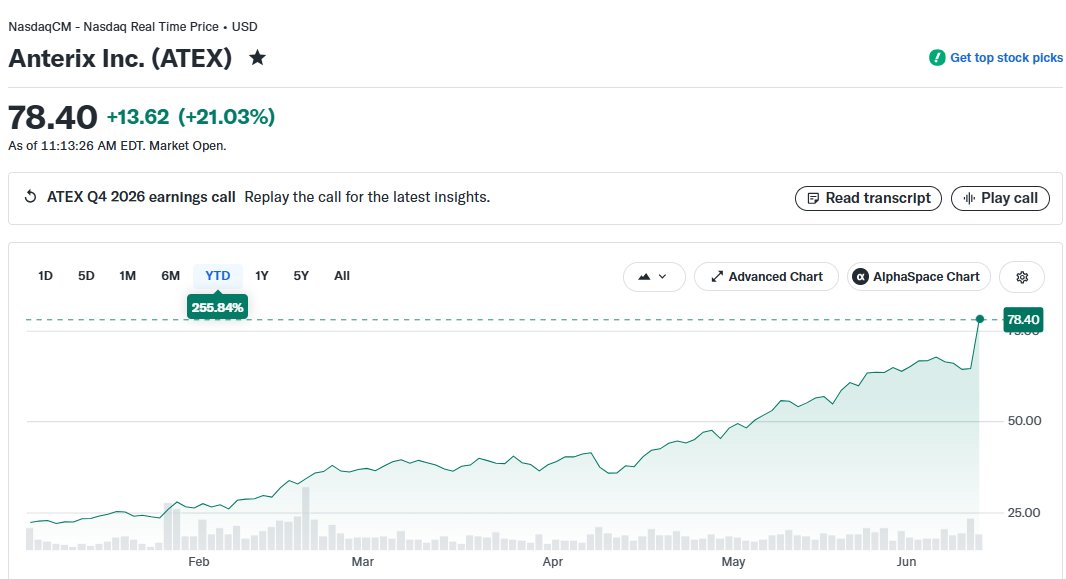1066x579 pixels.
Task: Click the green Get top stock picks icon
Action: (x=937, y=58)
